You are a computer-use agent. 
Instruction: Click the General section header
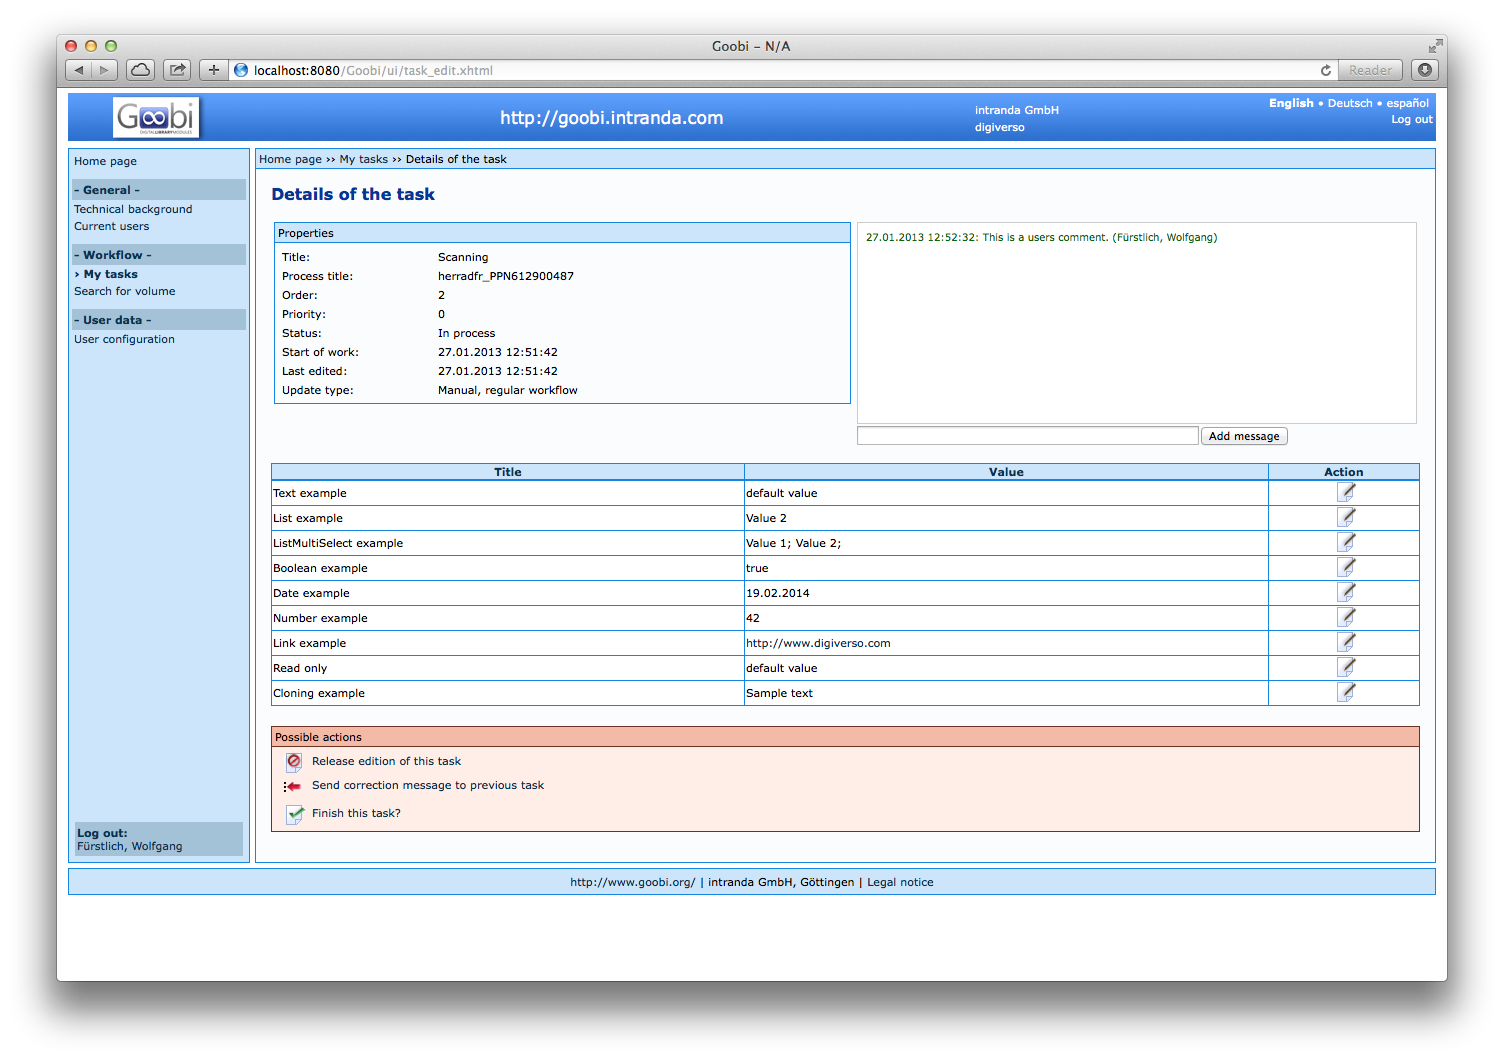[x=158, y=190]
